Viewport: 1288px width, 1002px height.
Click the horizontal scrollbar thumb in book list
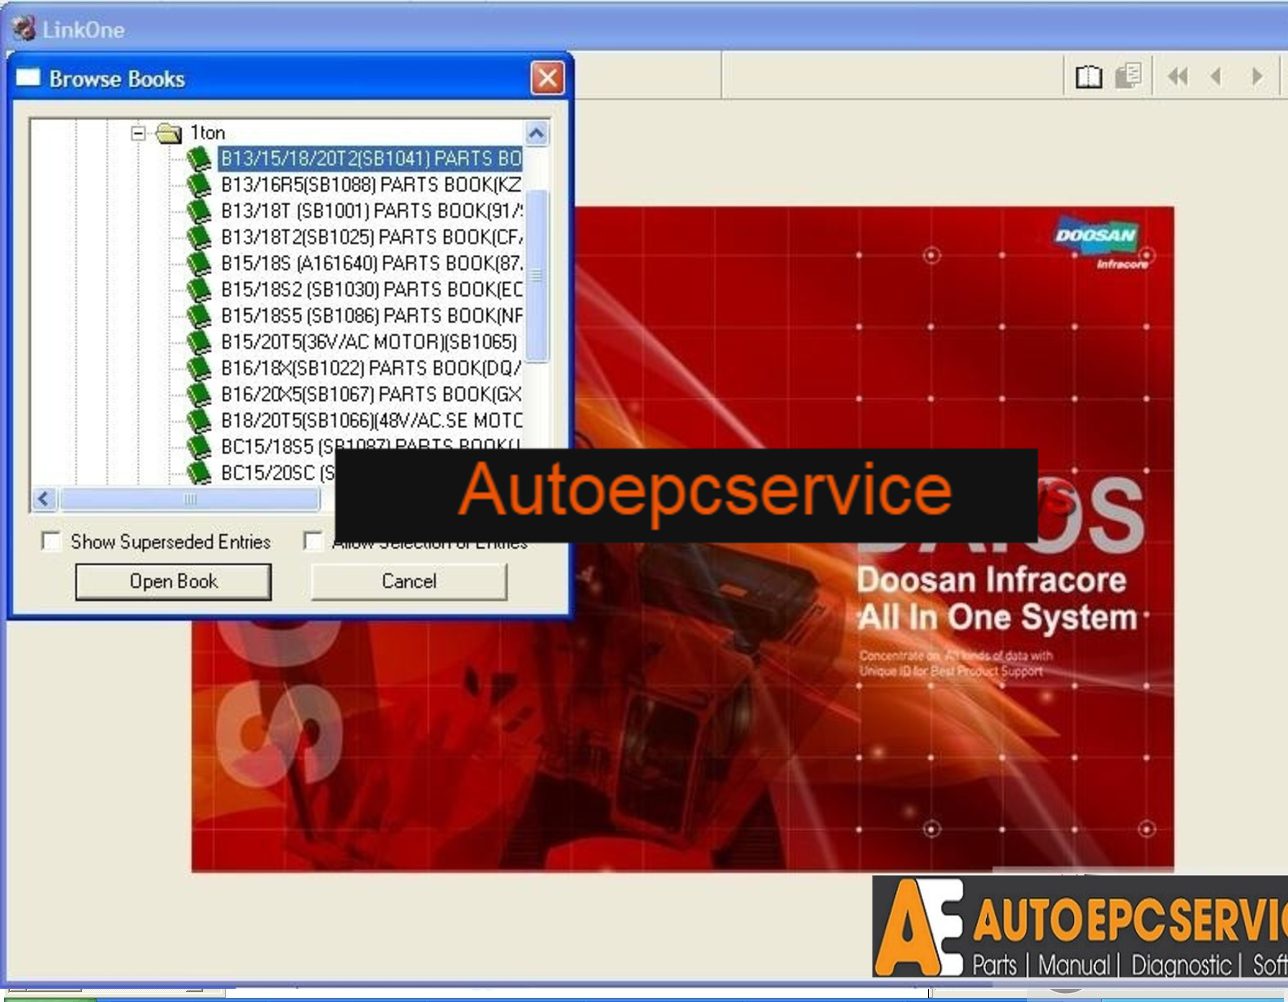190,498
